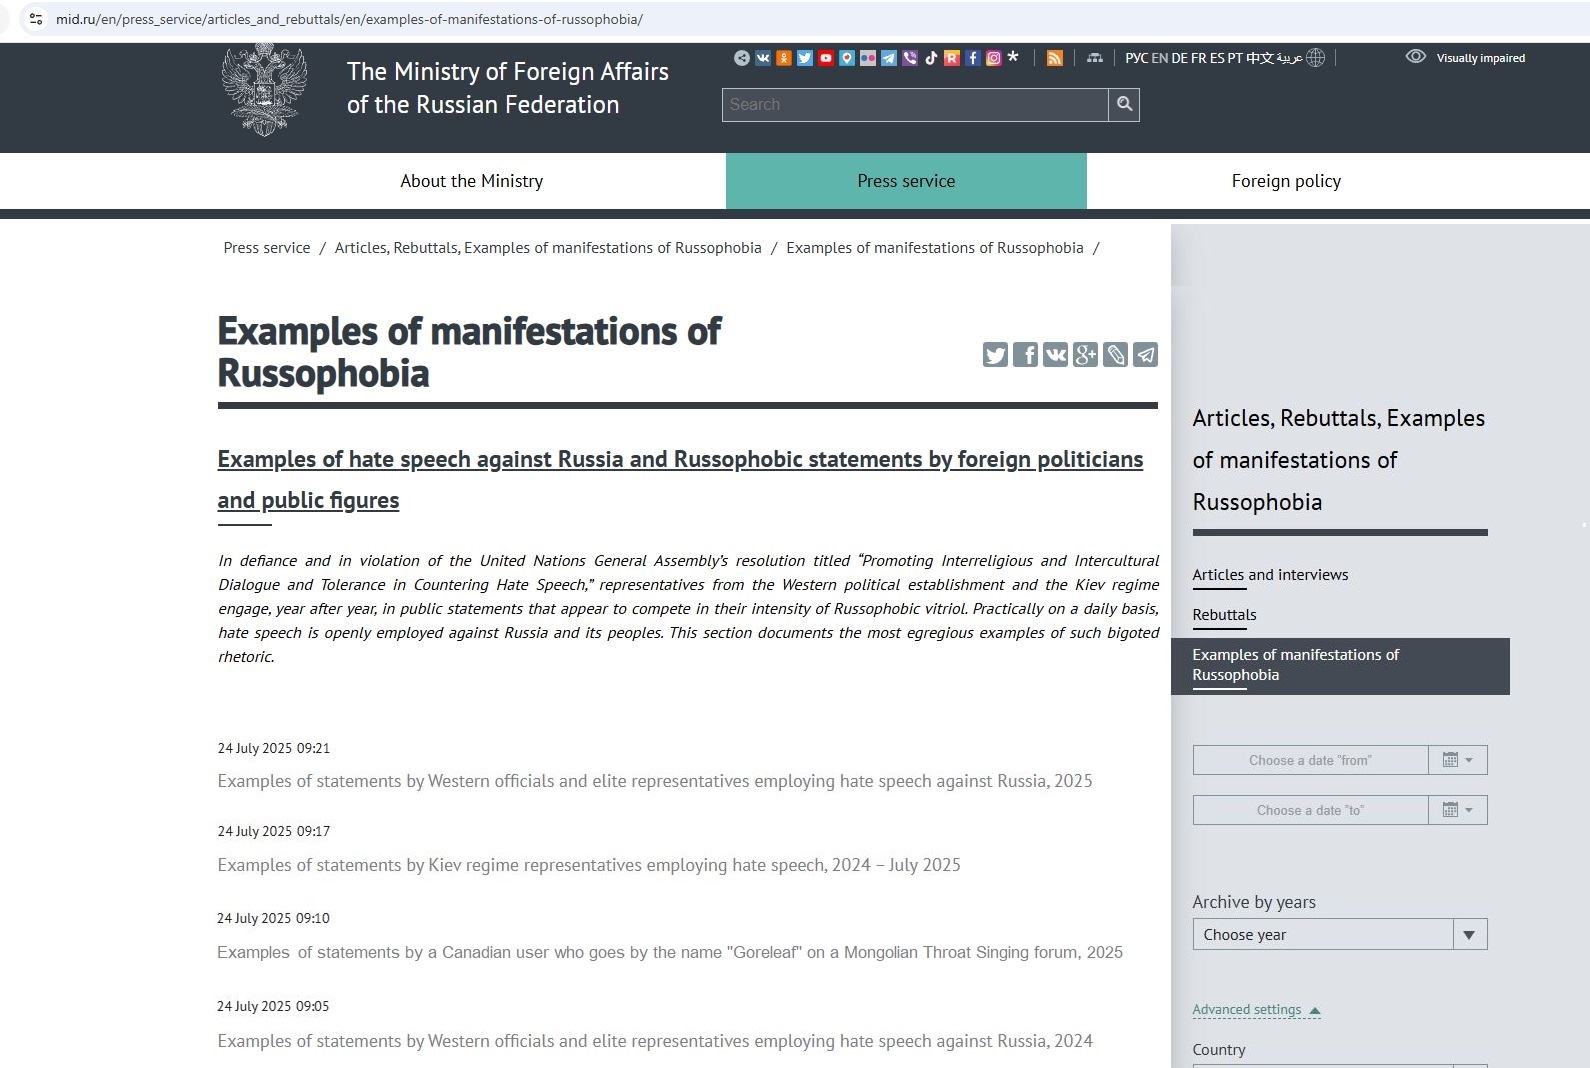The width and height of the screenshot is (1590, 1068).
Task: Open the VK page from the header
Action: click(x=763, y=58)
